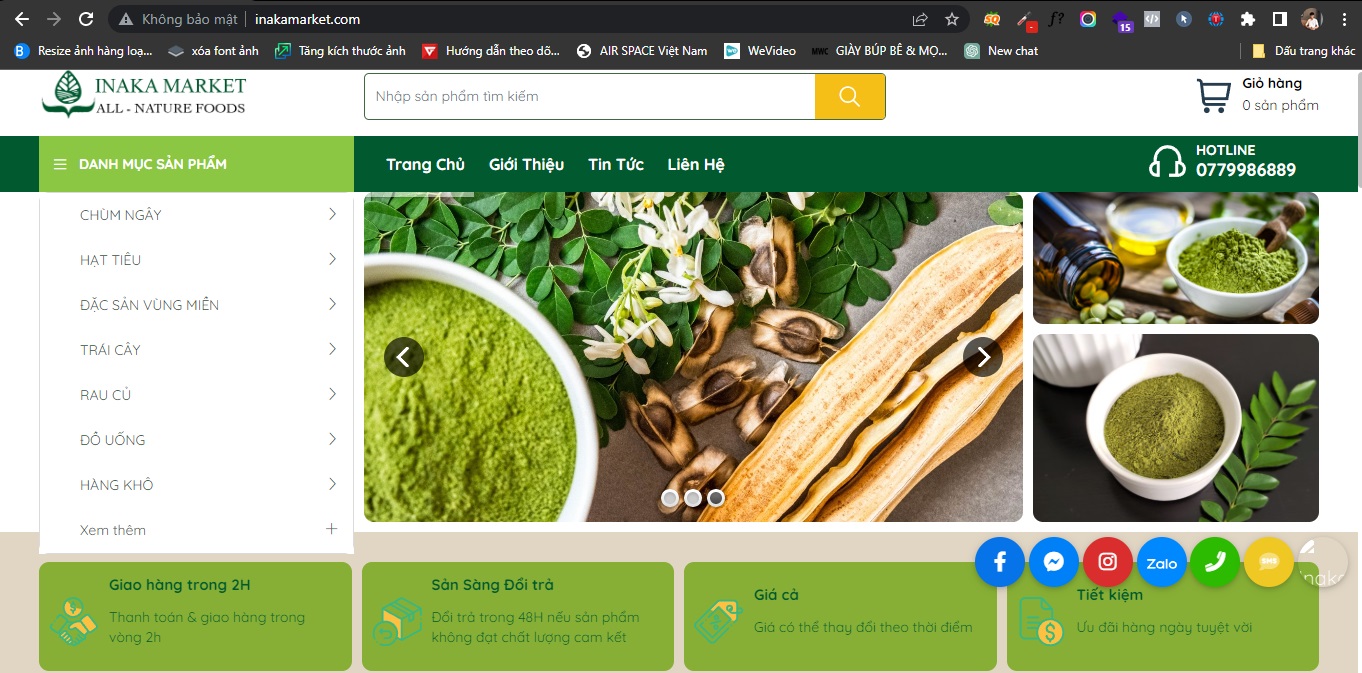This screenshot has height=673, width=1362.
Task: Open the Instagram floating icon
Action: [x=1107, y=562]
